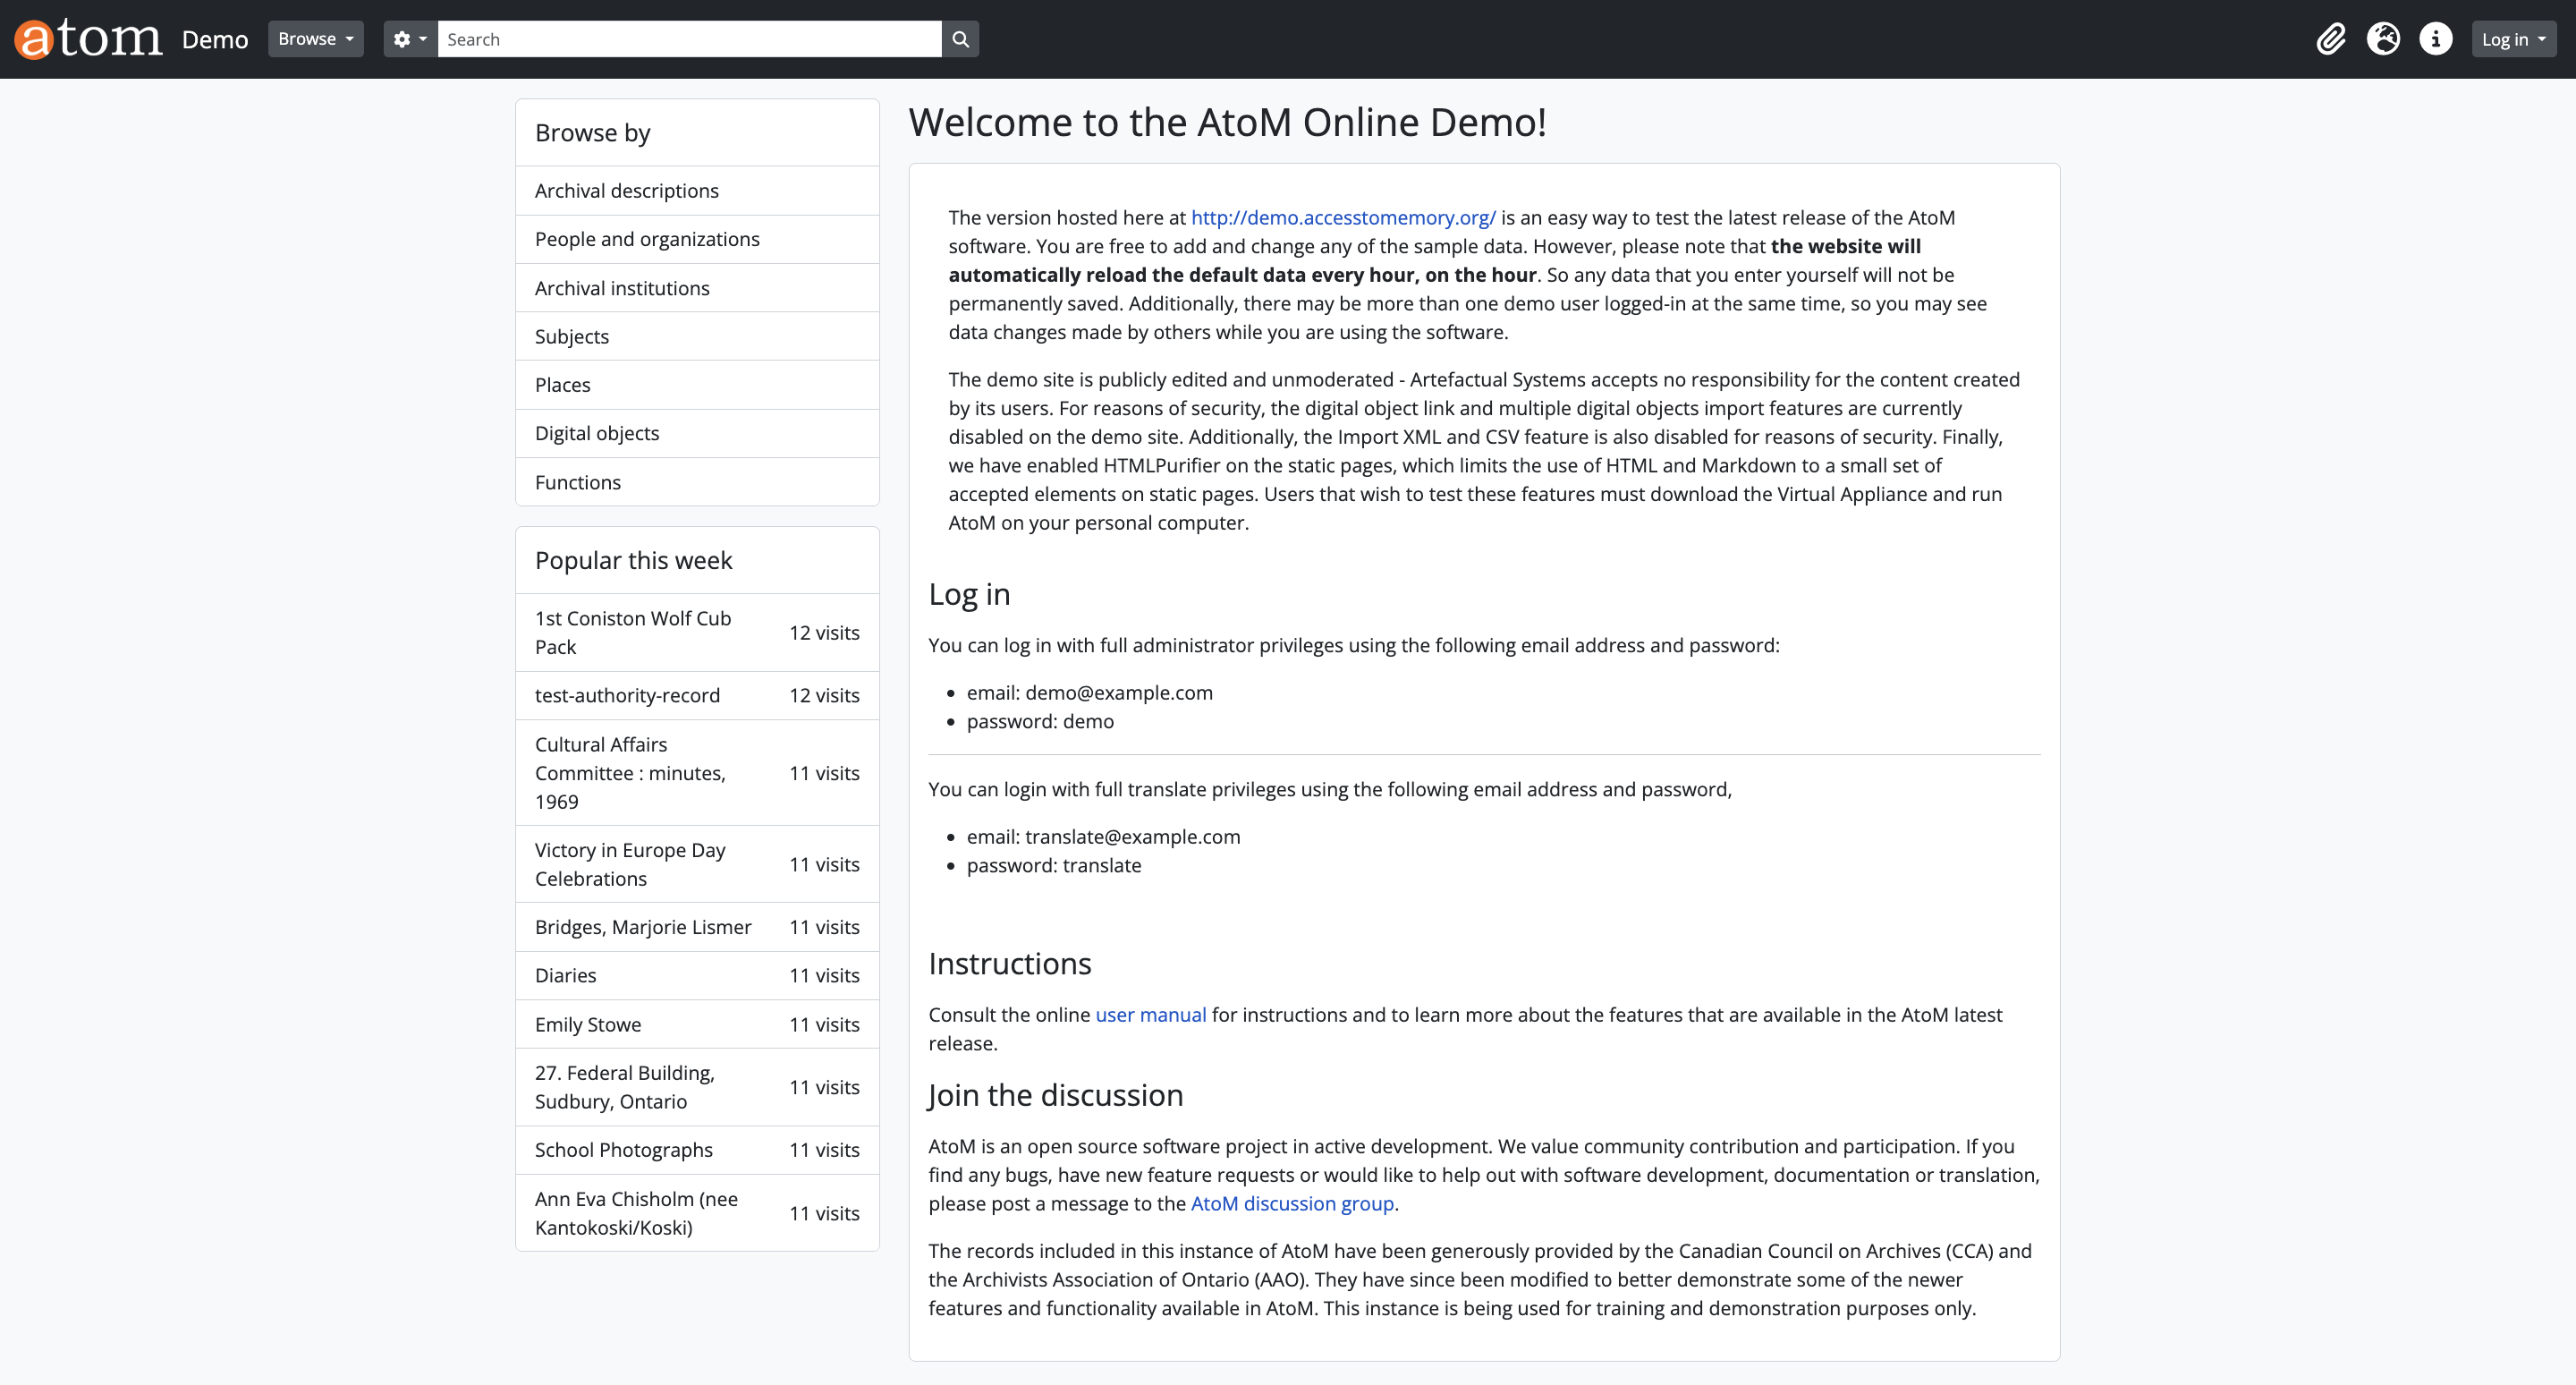Click the magnifier search button
The image size is (2576, 1385).
pos(960,39)
